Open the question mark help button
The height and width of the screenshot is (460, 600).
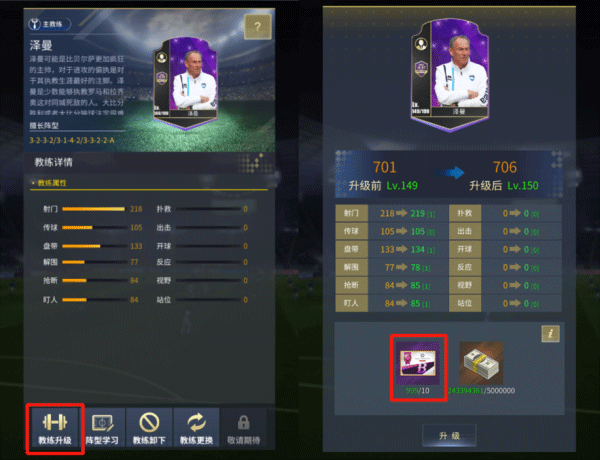click(258, 26)
